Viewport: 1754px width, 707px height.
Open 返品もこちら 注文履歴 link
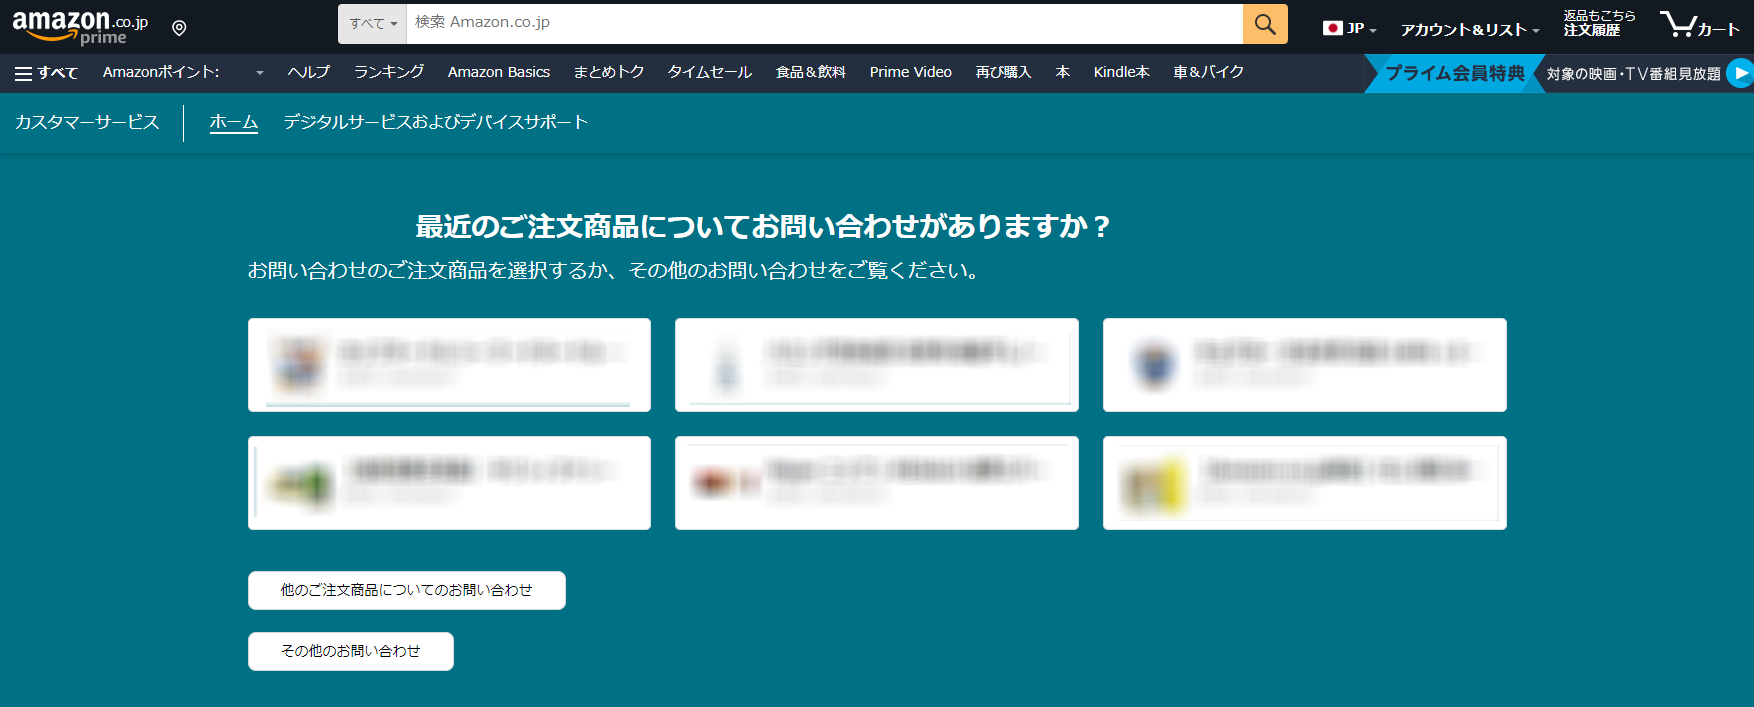tap(1597, 24)
